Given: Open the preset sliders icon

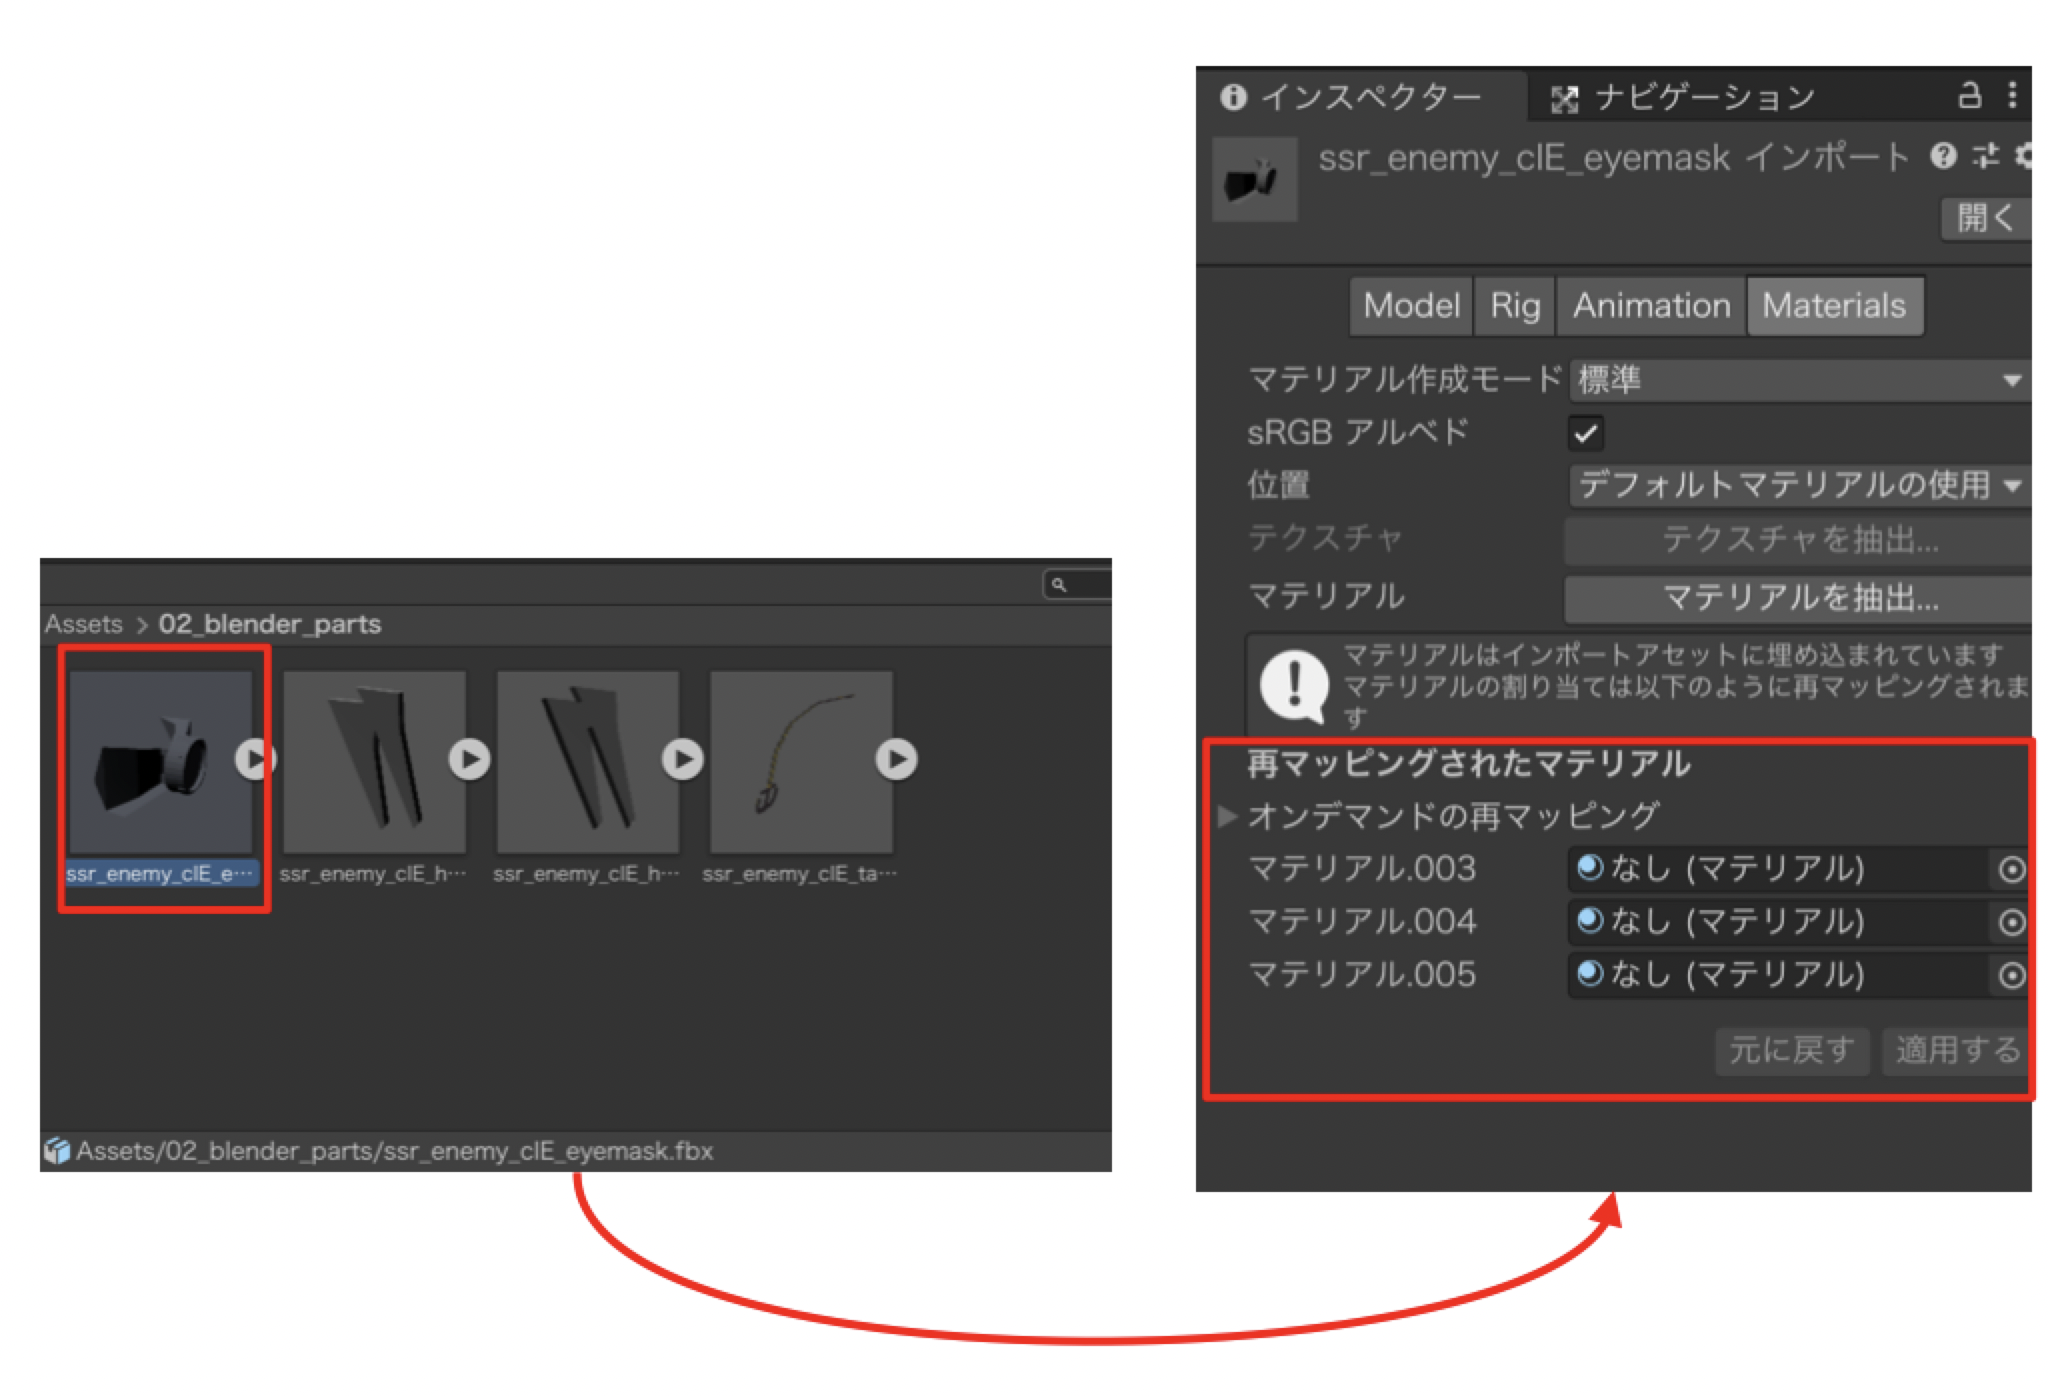Looking at the screenshot, I should (x=1985, y=156).
